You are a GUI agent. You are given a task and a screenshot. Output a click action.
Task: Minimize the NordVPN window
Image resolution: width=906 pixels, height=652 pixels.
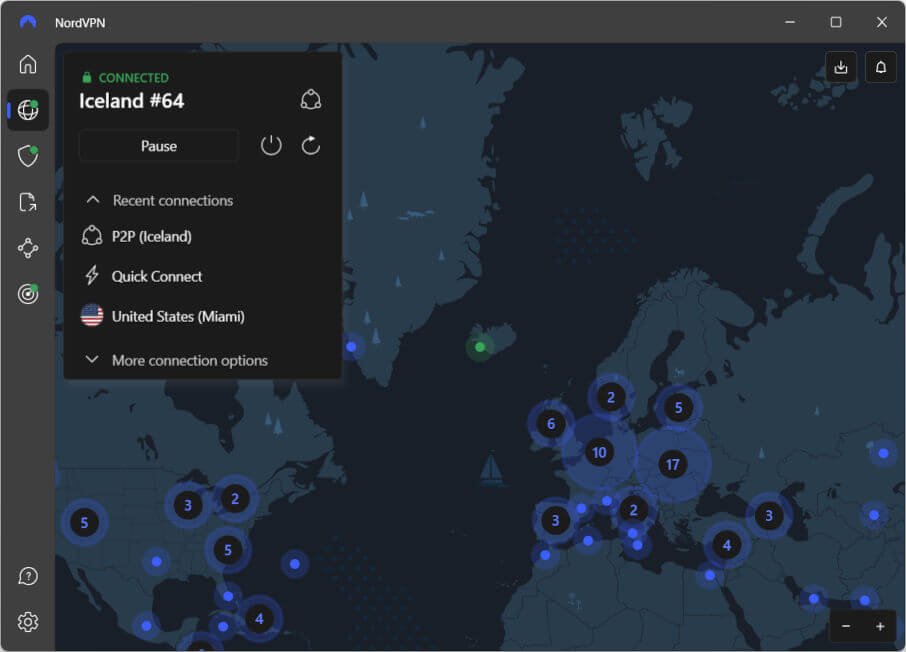coord(790,22)
